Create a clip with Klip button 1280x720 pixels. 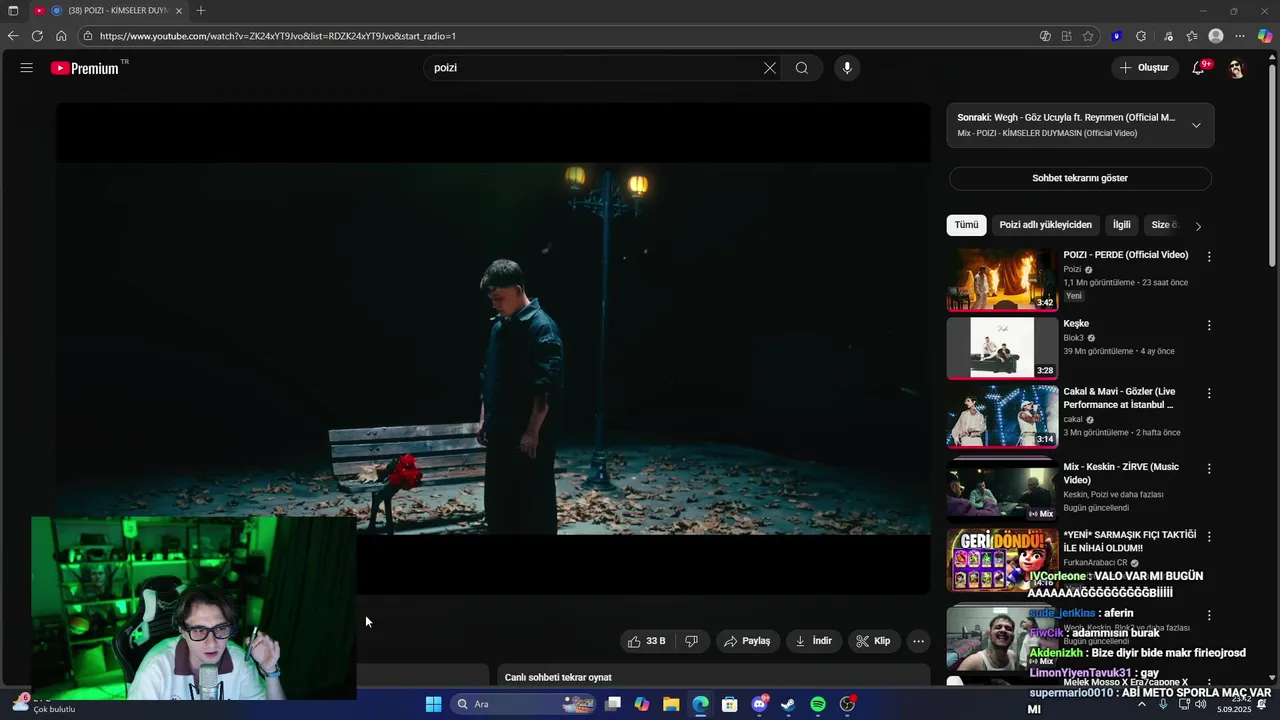[873, 641]
